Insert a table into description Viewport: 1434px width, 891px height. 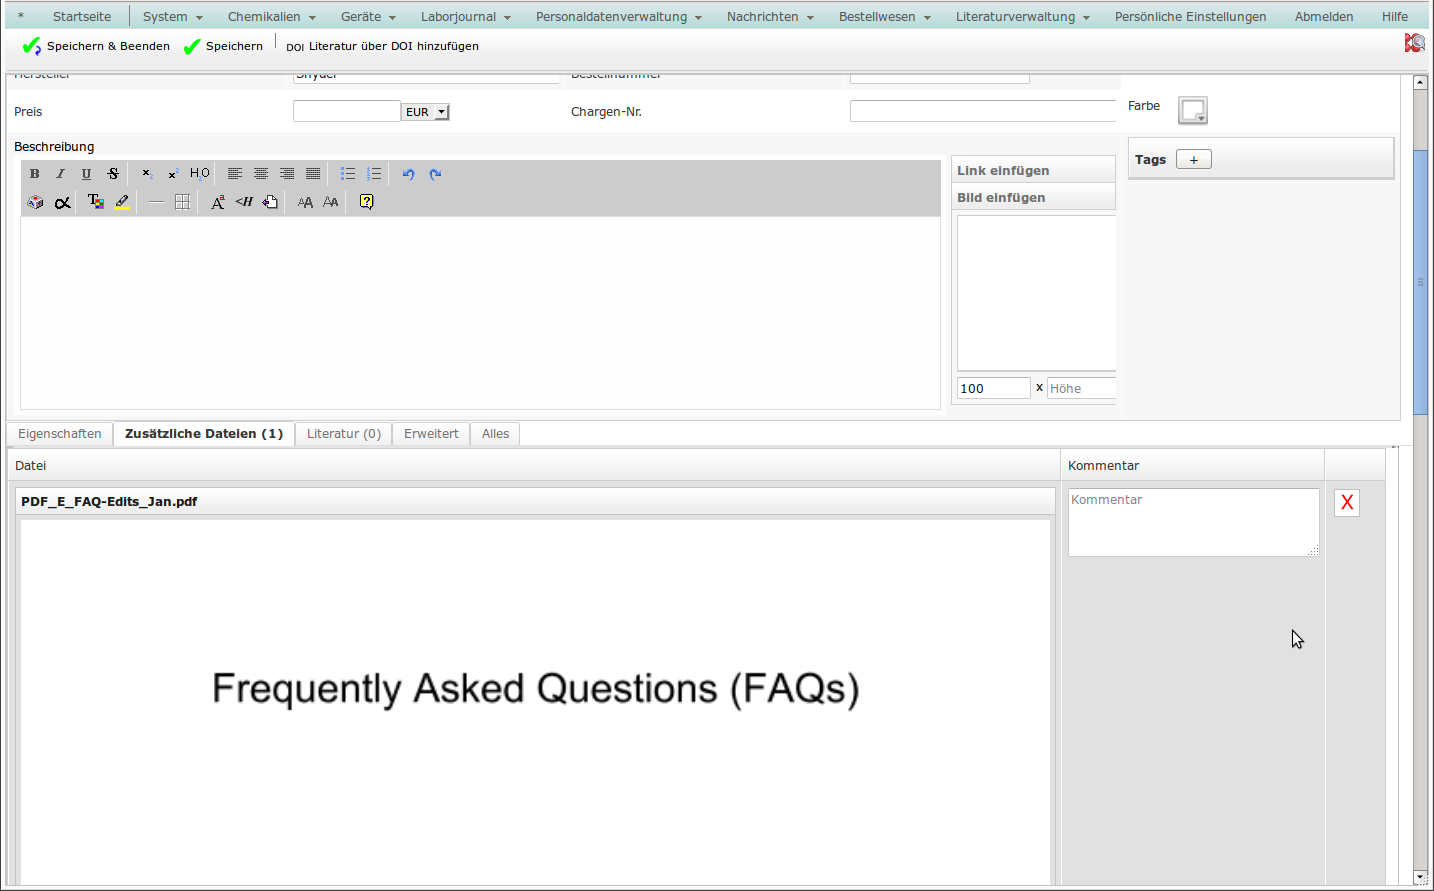coord(182,202)
